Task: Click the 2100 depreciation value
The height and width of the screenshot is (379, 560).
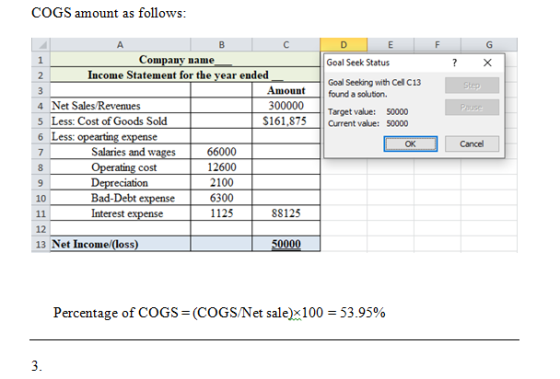Action: 221,183
